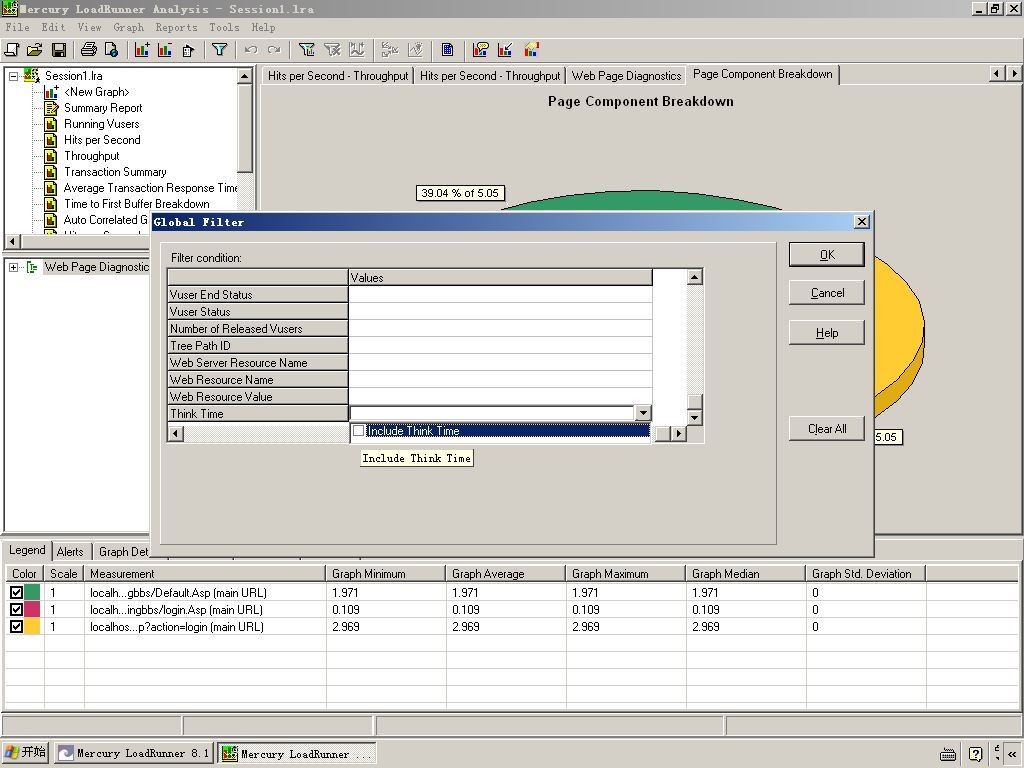
Task: Select Transaction Summary in session tree
Action: (115, 172)
